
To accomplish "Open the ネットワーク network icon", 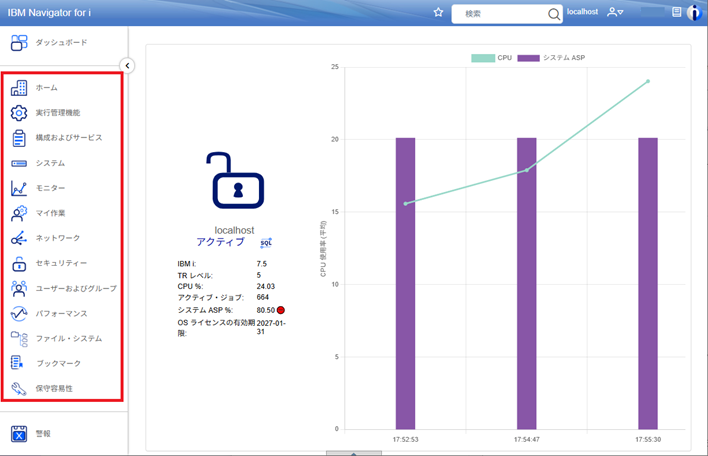I will 19,238.
